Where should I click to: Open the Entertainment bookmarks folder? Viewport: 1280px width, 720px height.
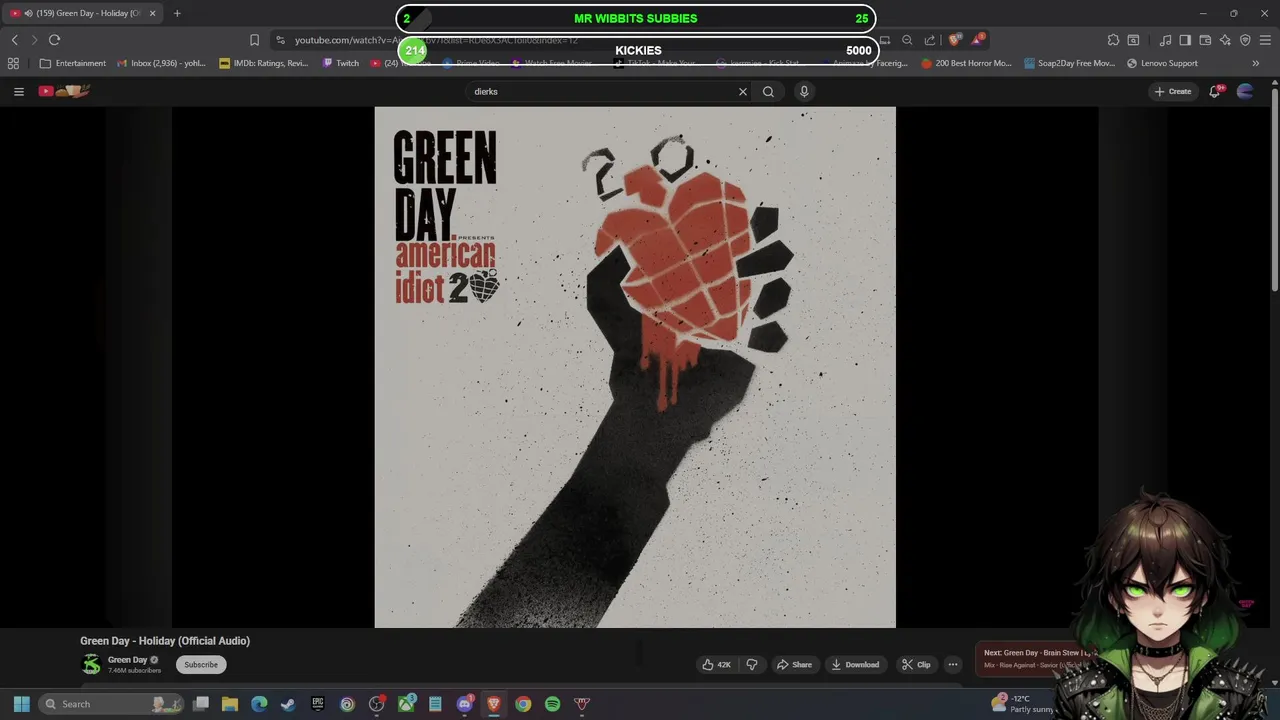click(72, 63)
